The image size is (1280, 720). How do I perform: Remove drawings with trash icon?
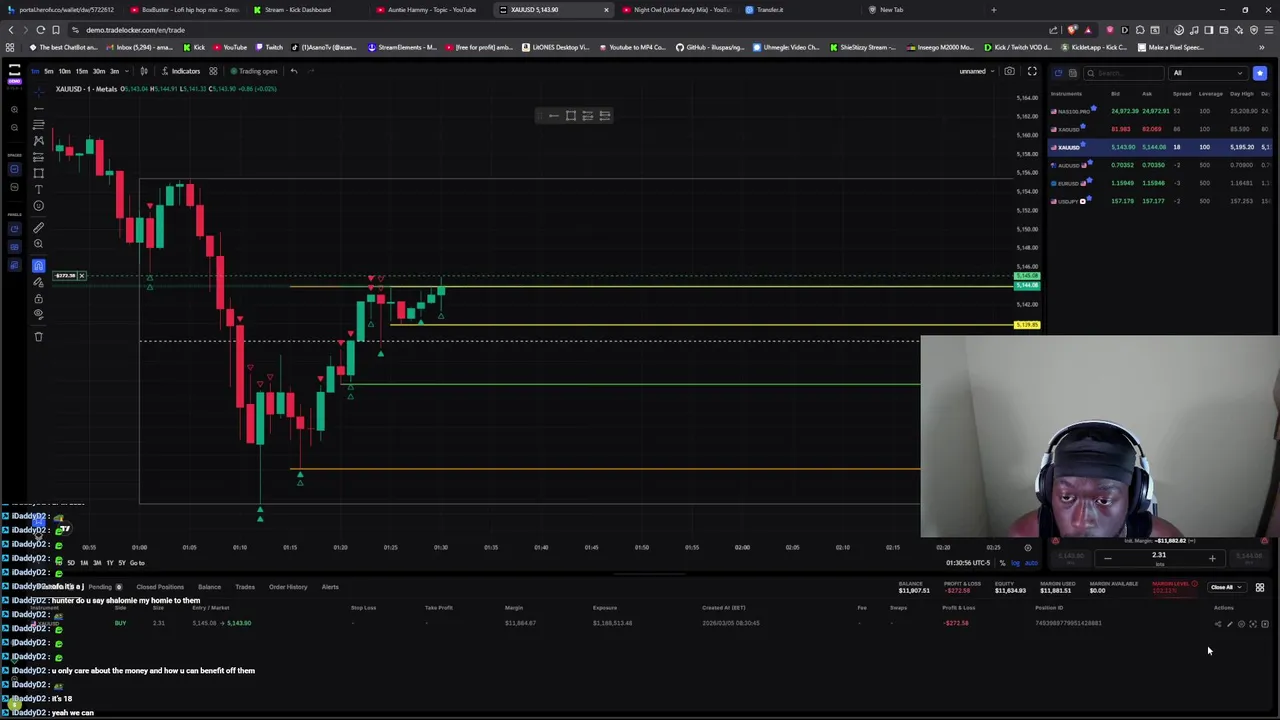[x=38, y=336]
